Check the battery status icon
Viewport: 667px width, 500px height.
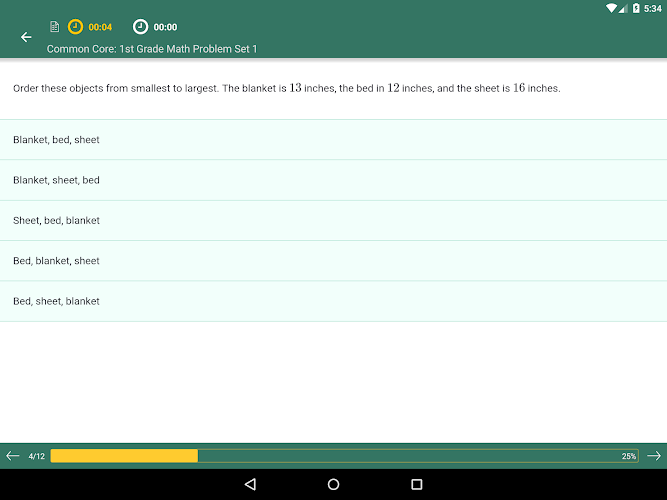636,8
